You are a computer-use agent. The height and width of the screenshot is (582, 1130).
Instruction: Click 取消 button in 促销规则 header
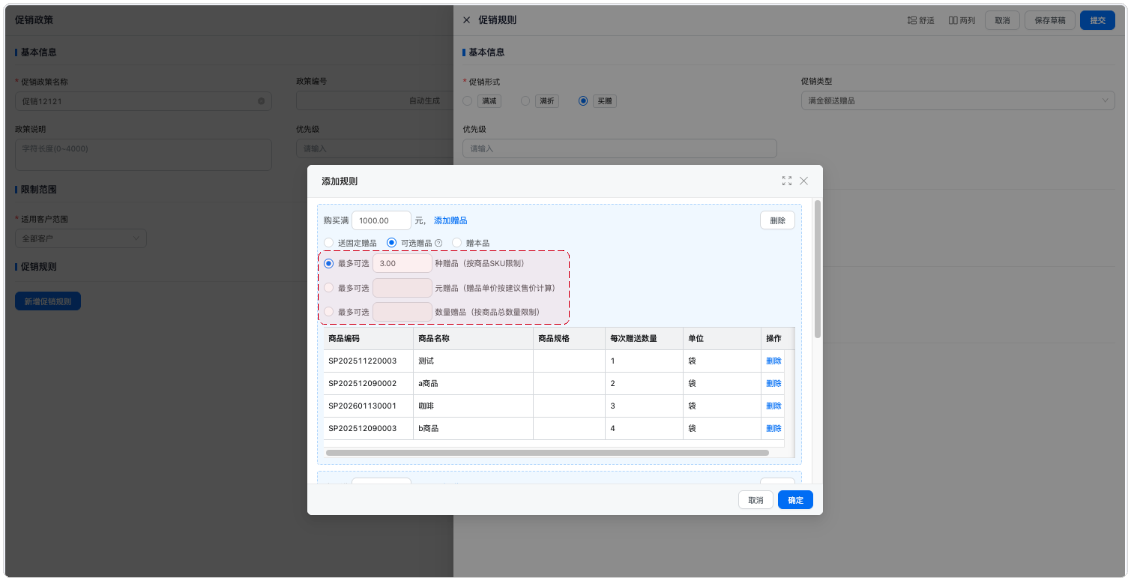coord(1002,20)
